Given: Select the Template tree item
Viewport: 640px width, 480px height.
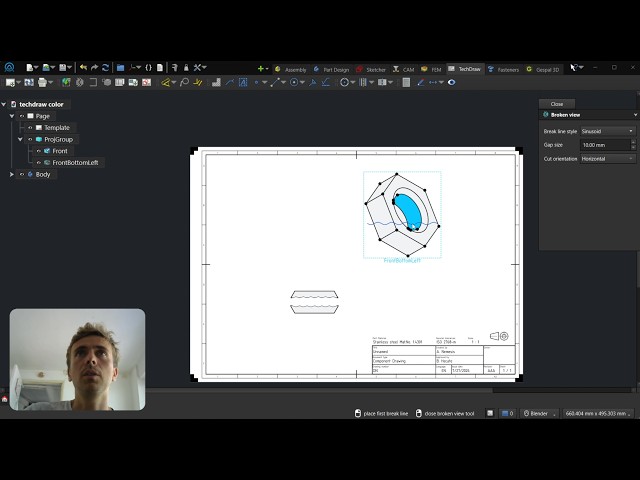Looking at the screenshot, I should pyautogui.click(x=57, y=128).
